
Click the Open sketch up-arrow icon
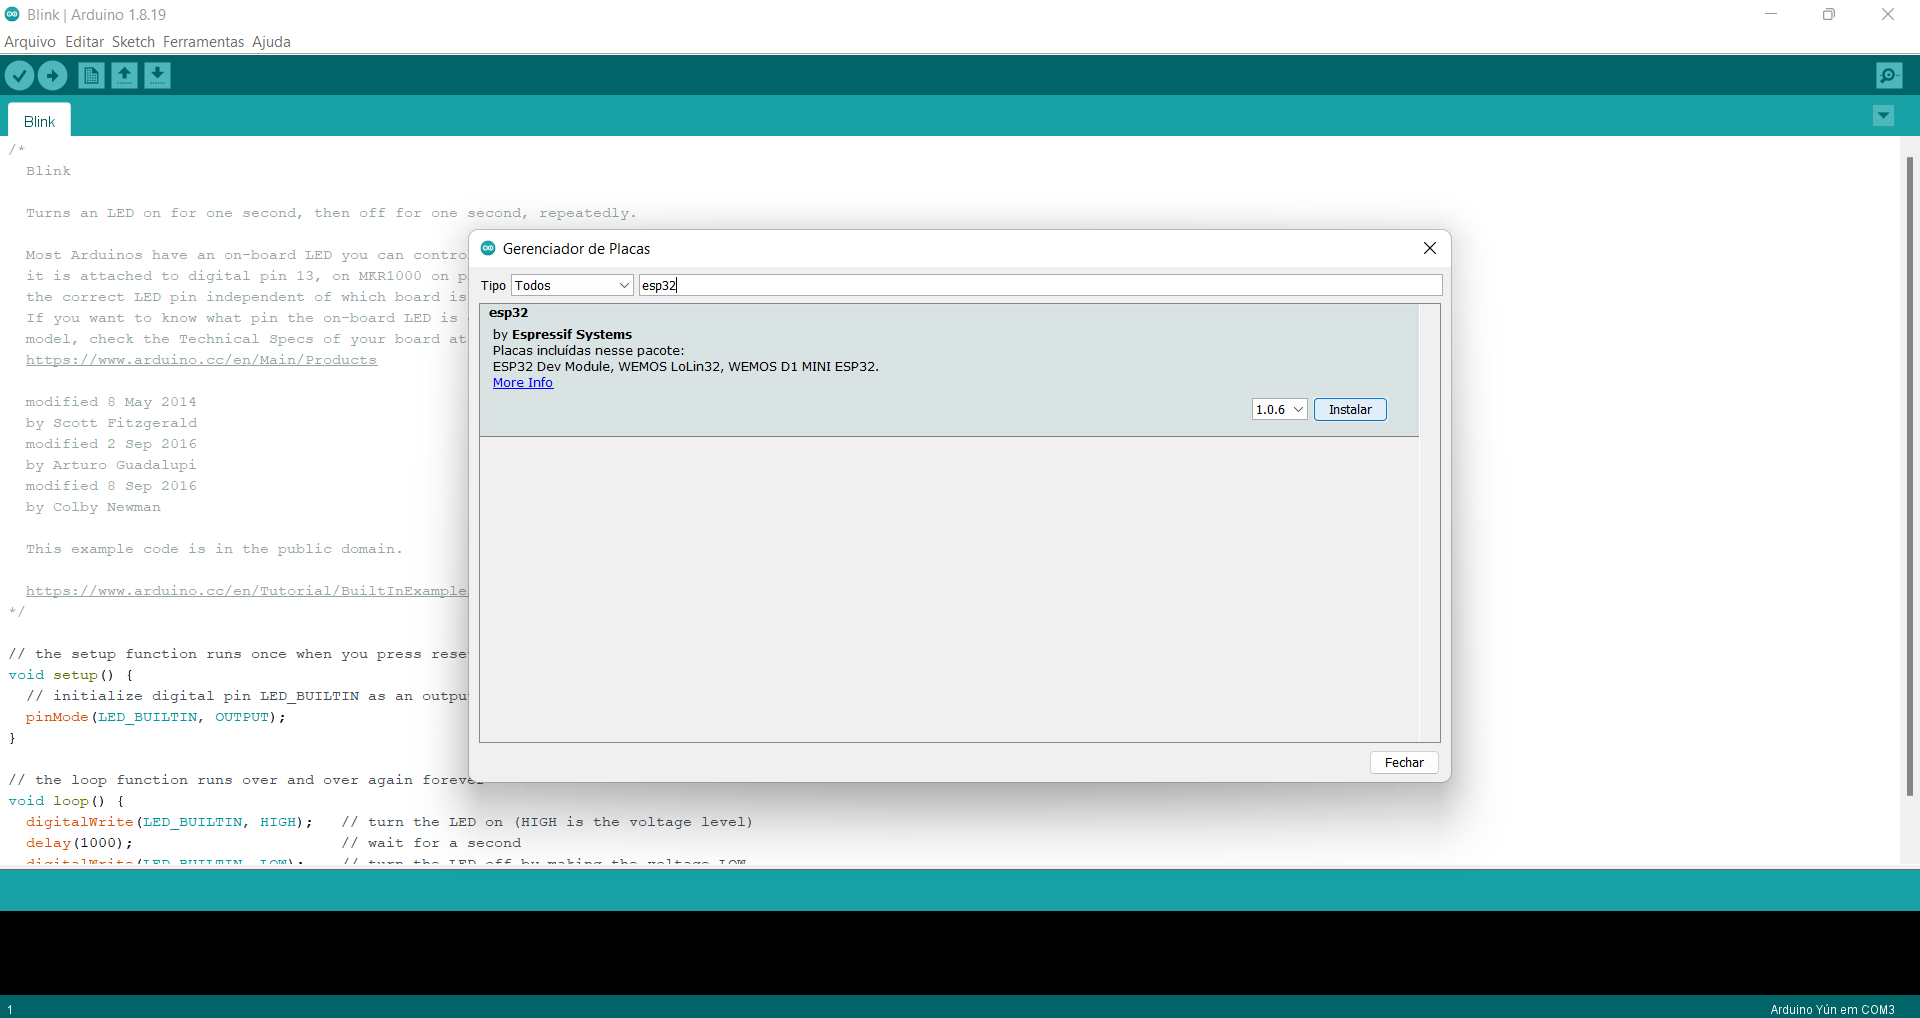click(x=124, y=76)
